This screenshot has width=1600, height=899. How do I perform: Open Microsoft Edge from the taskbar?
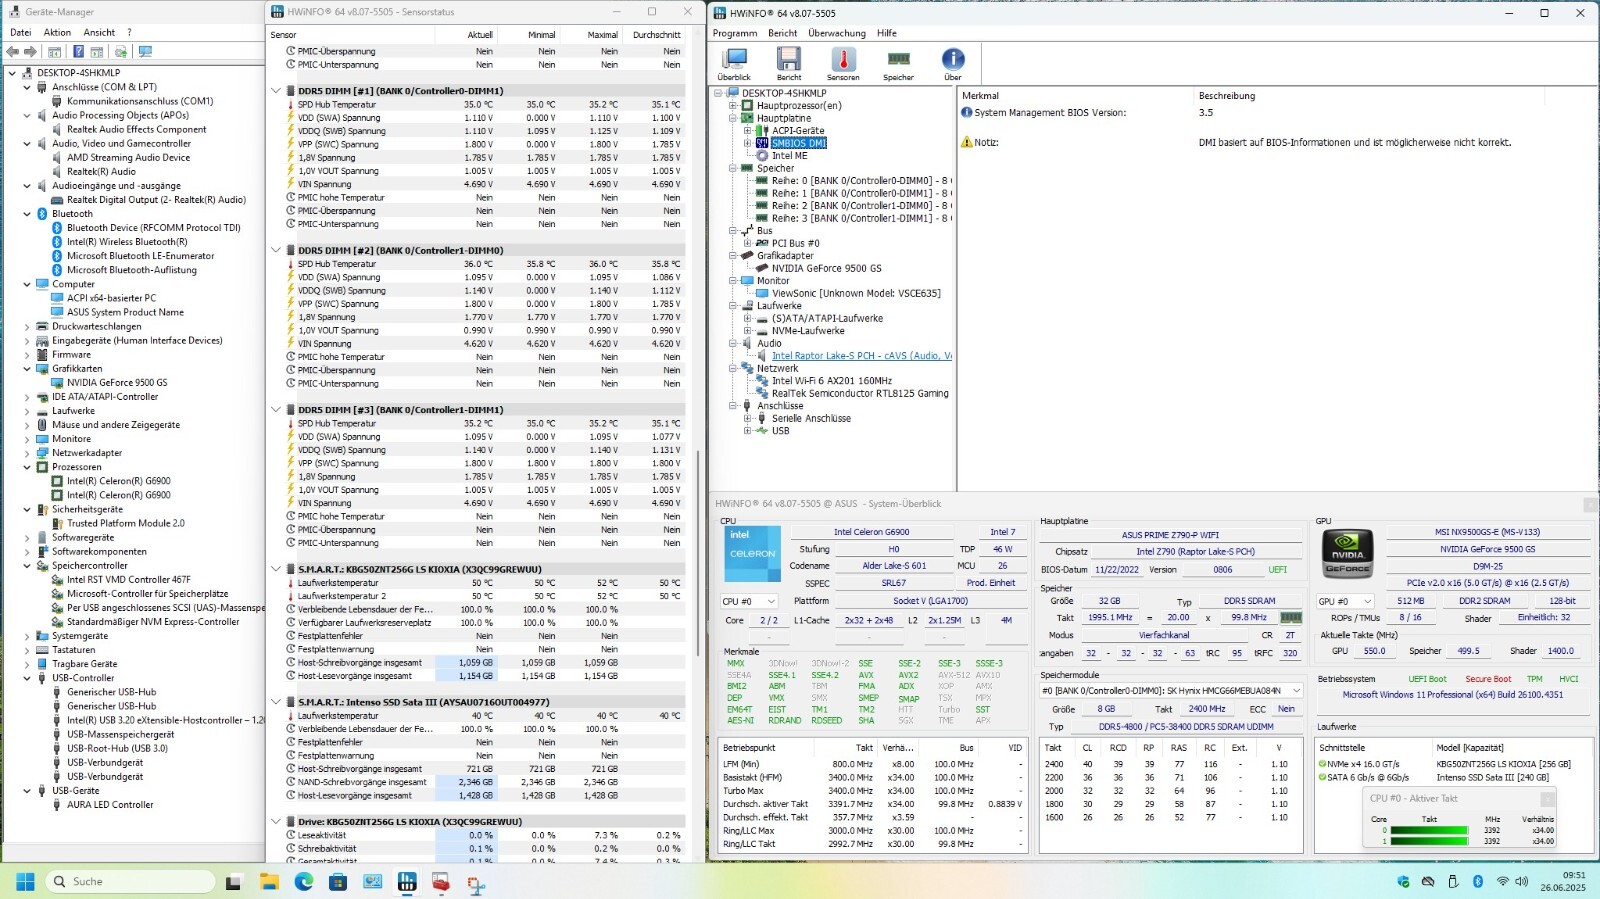(303, 881)
